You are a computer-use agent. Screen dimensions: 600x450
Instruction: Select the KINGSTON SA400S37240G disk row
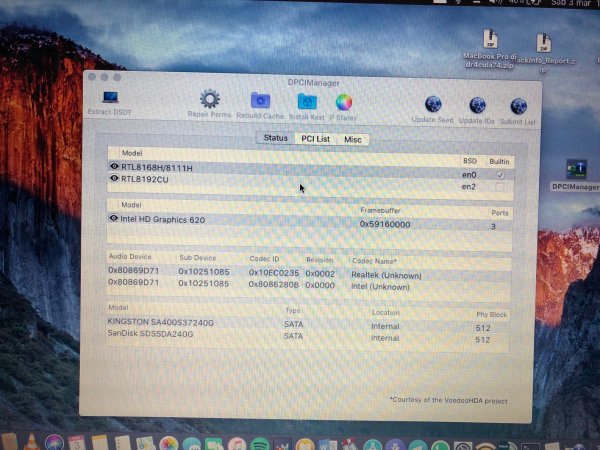click(308, 325)
